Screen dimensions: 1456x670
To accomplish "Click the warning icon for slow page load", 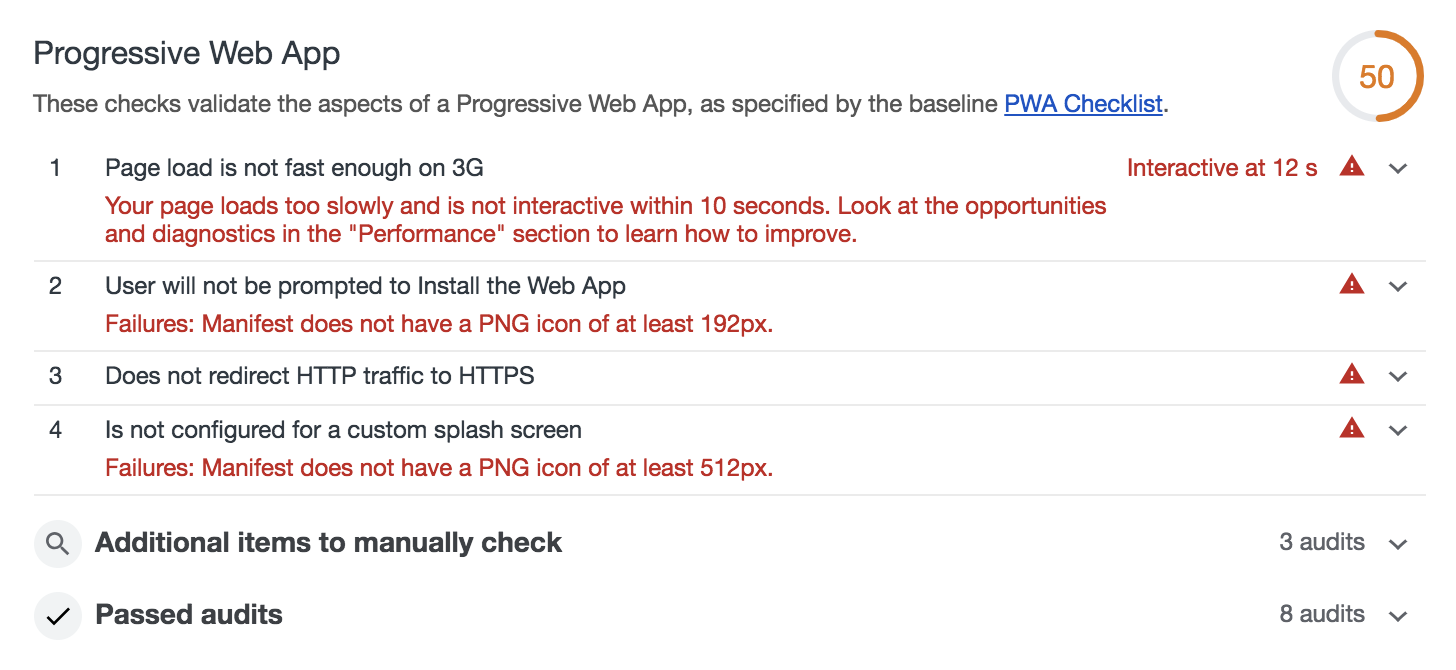I will click(x=1351, y=167).
